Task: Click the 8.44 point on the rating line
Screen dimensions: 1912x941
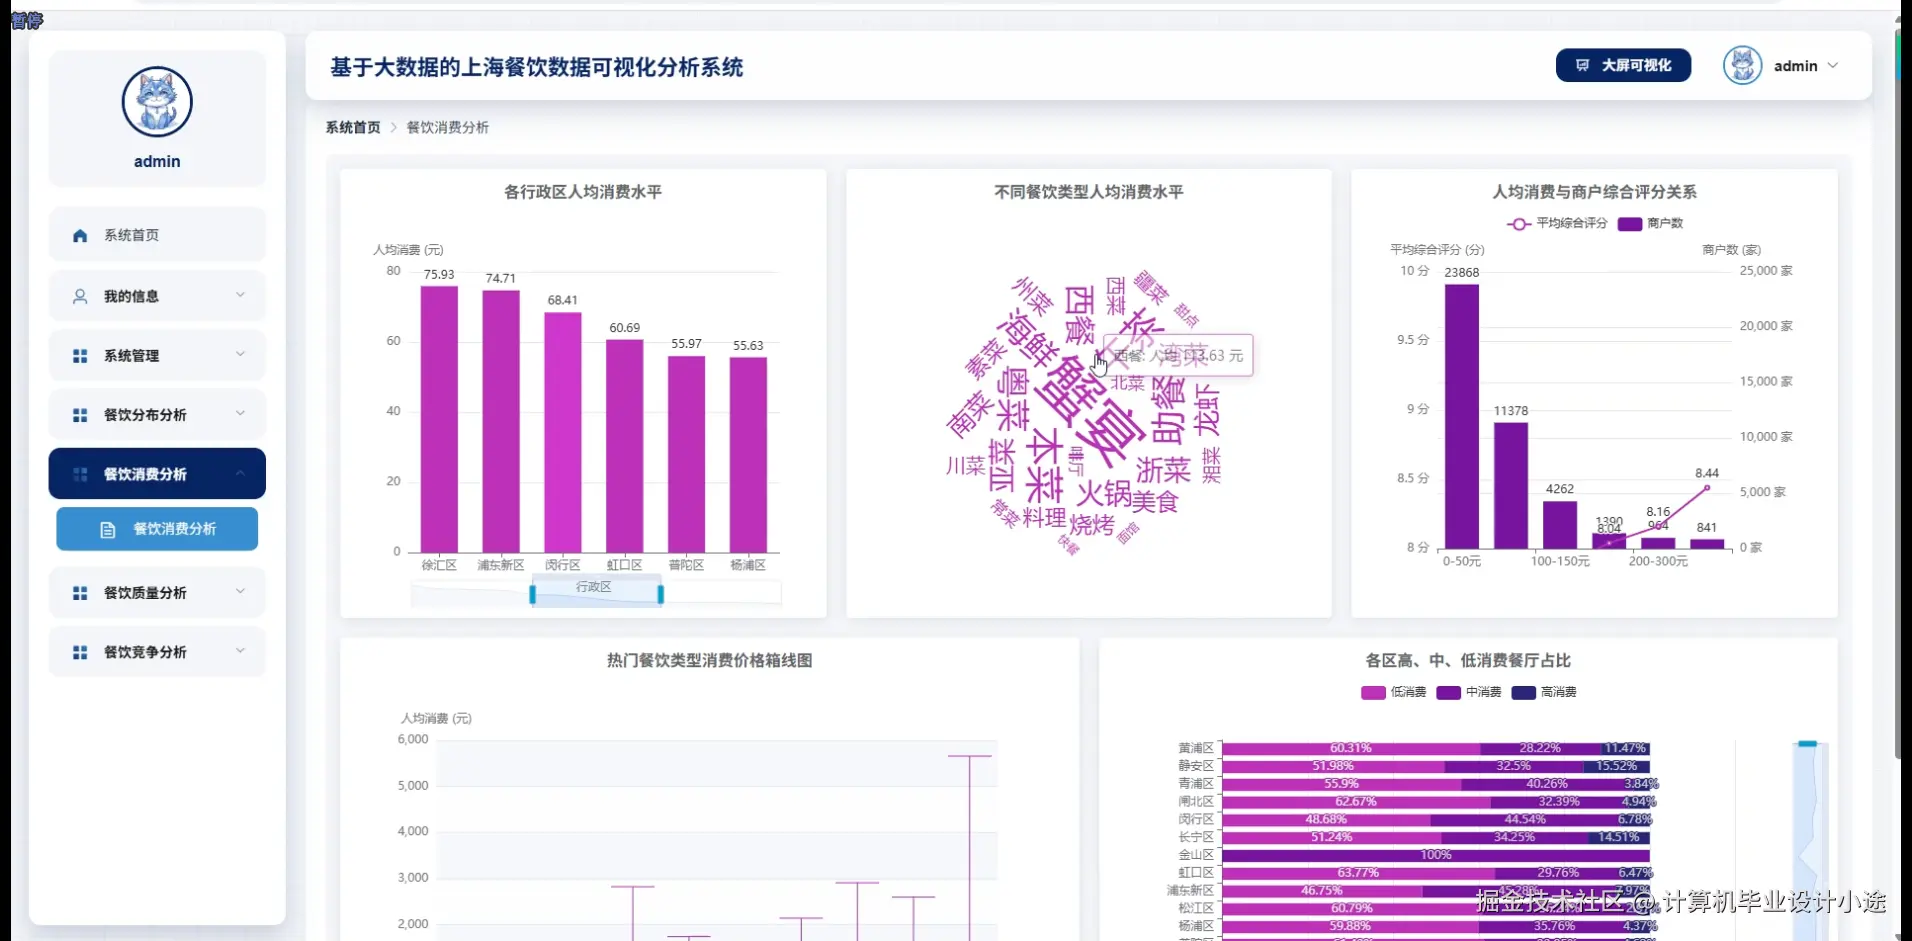Action: tap(1707, 488)
